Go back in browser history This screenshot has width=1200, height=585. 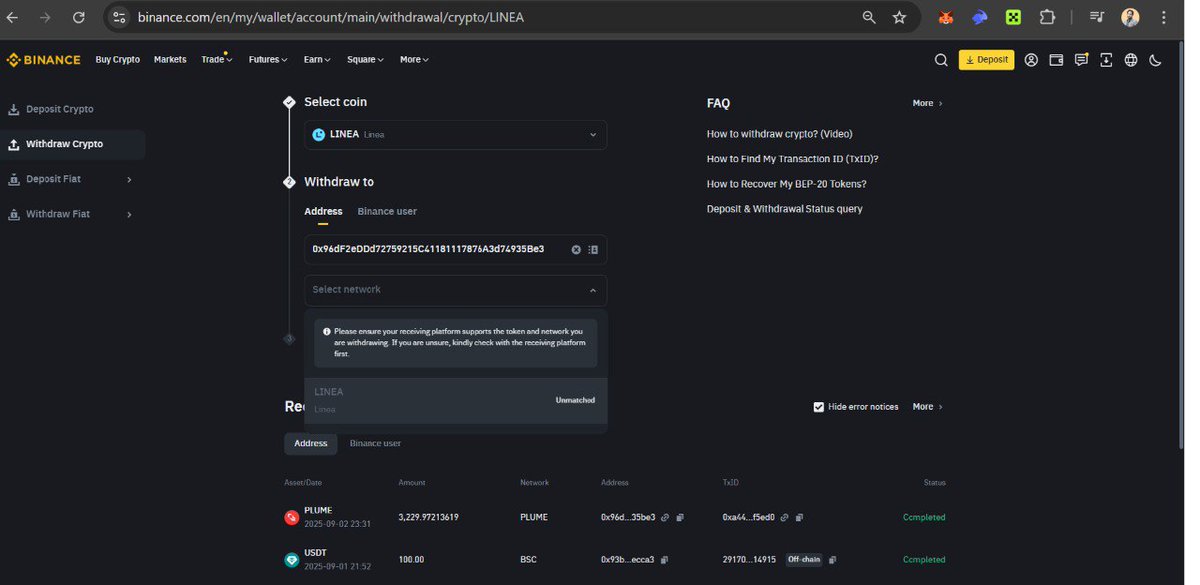click(x=13, y=17)
